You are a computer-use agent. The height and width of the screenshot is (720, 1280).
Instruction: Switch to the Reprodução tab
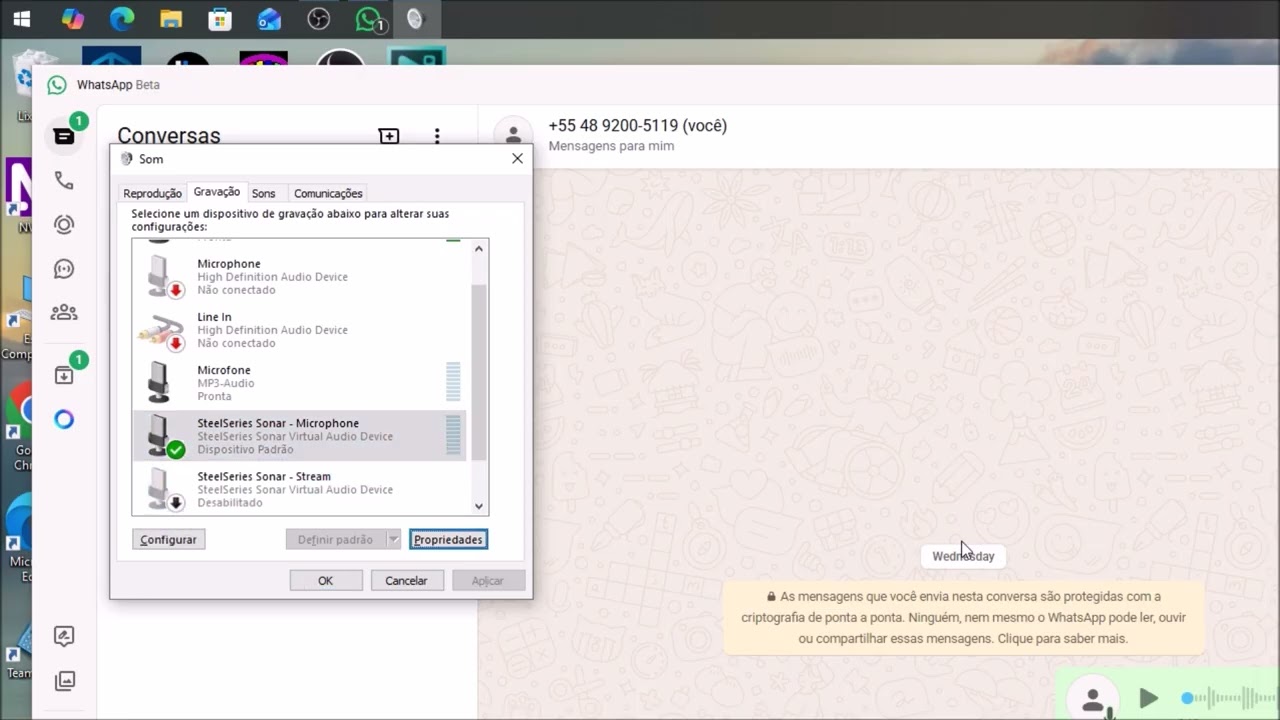coord(152,194)
